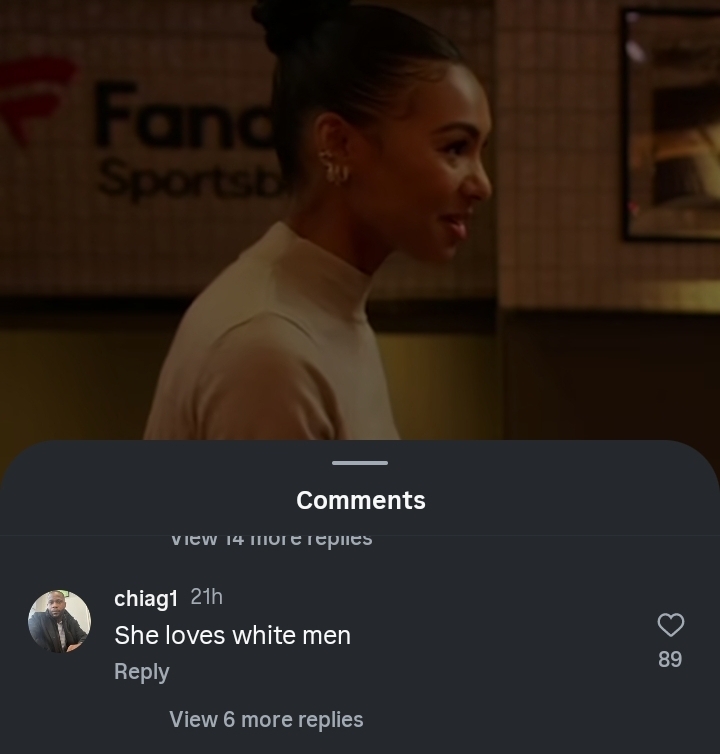Open chiag1's profile picture
720x754 pixels.
(60, 621)
